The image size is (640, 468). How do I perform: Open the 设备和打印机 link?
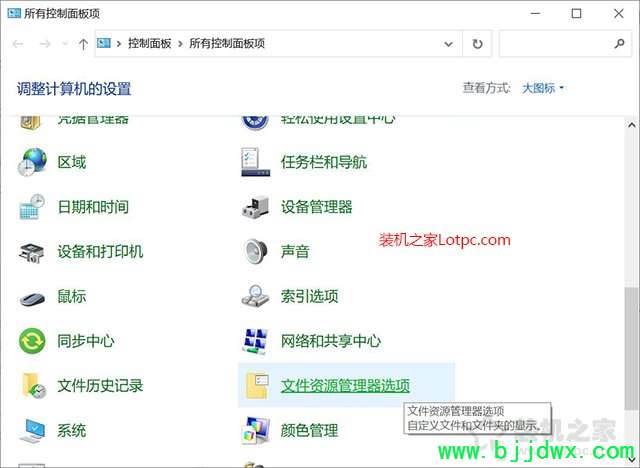(100, 251)
